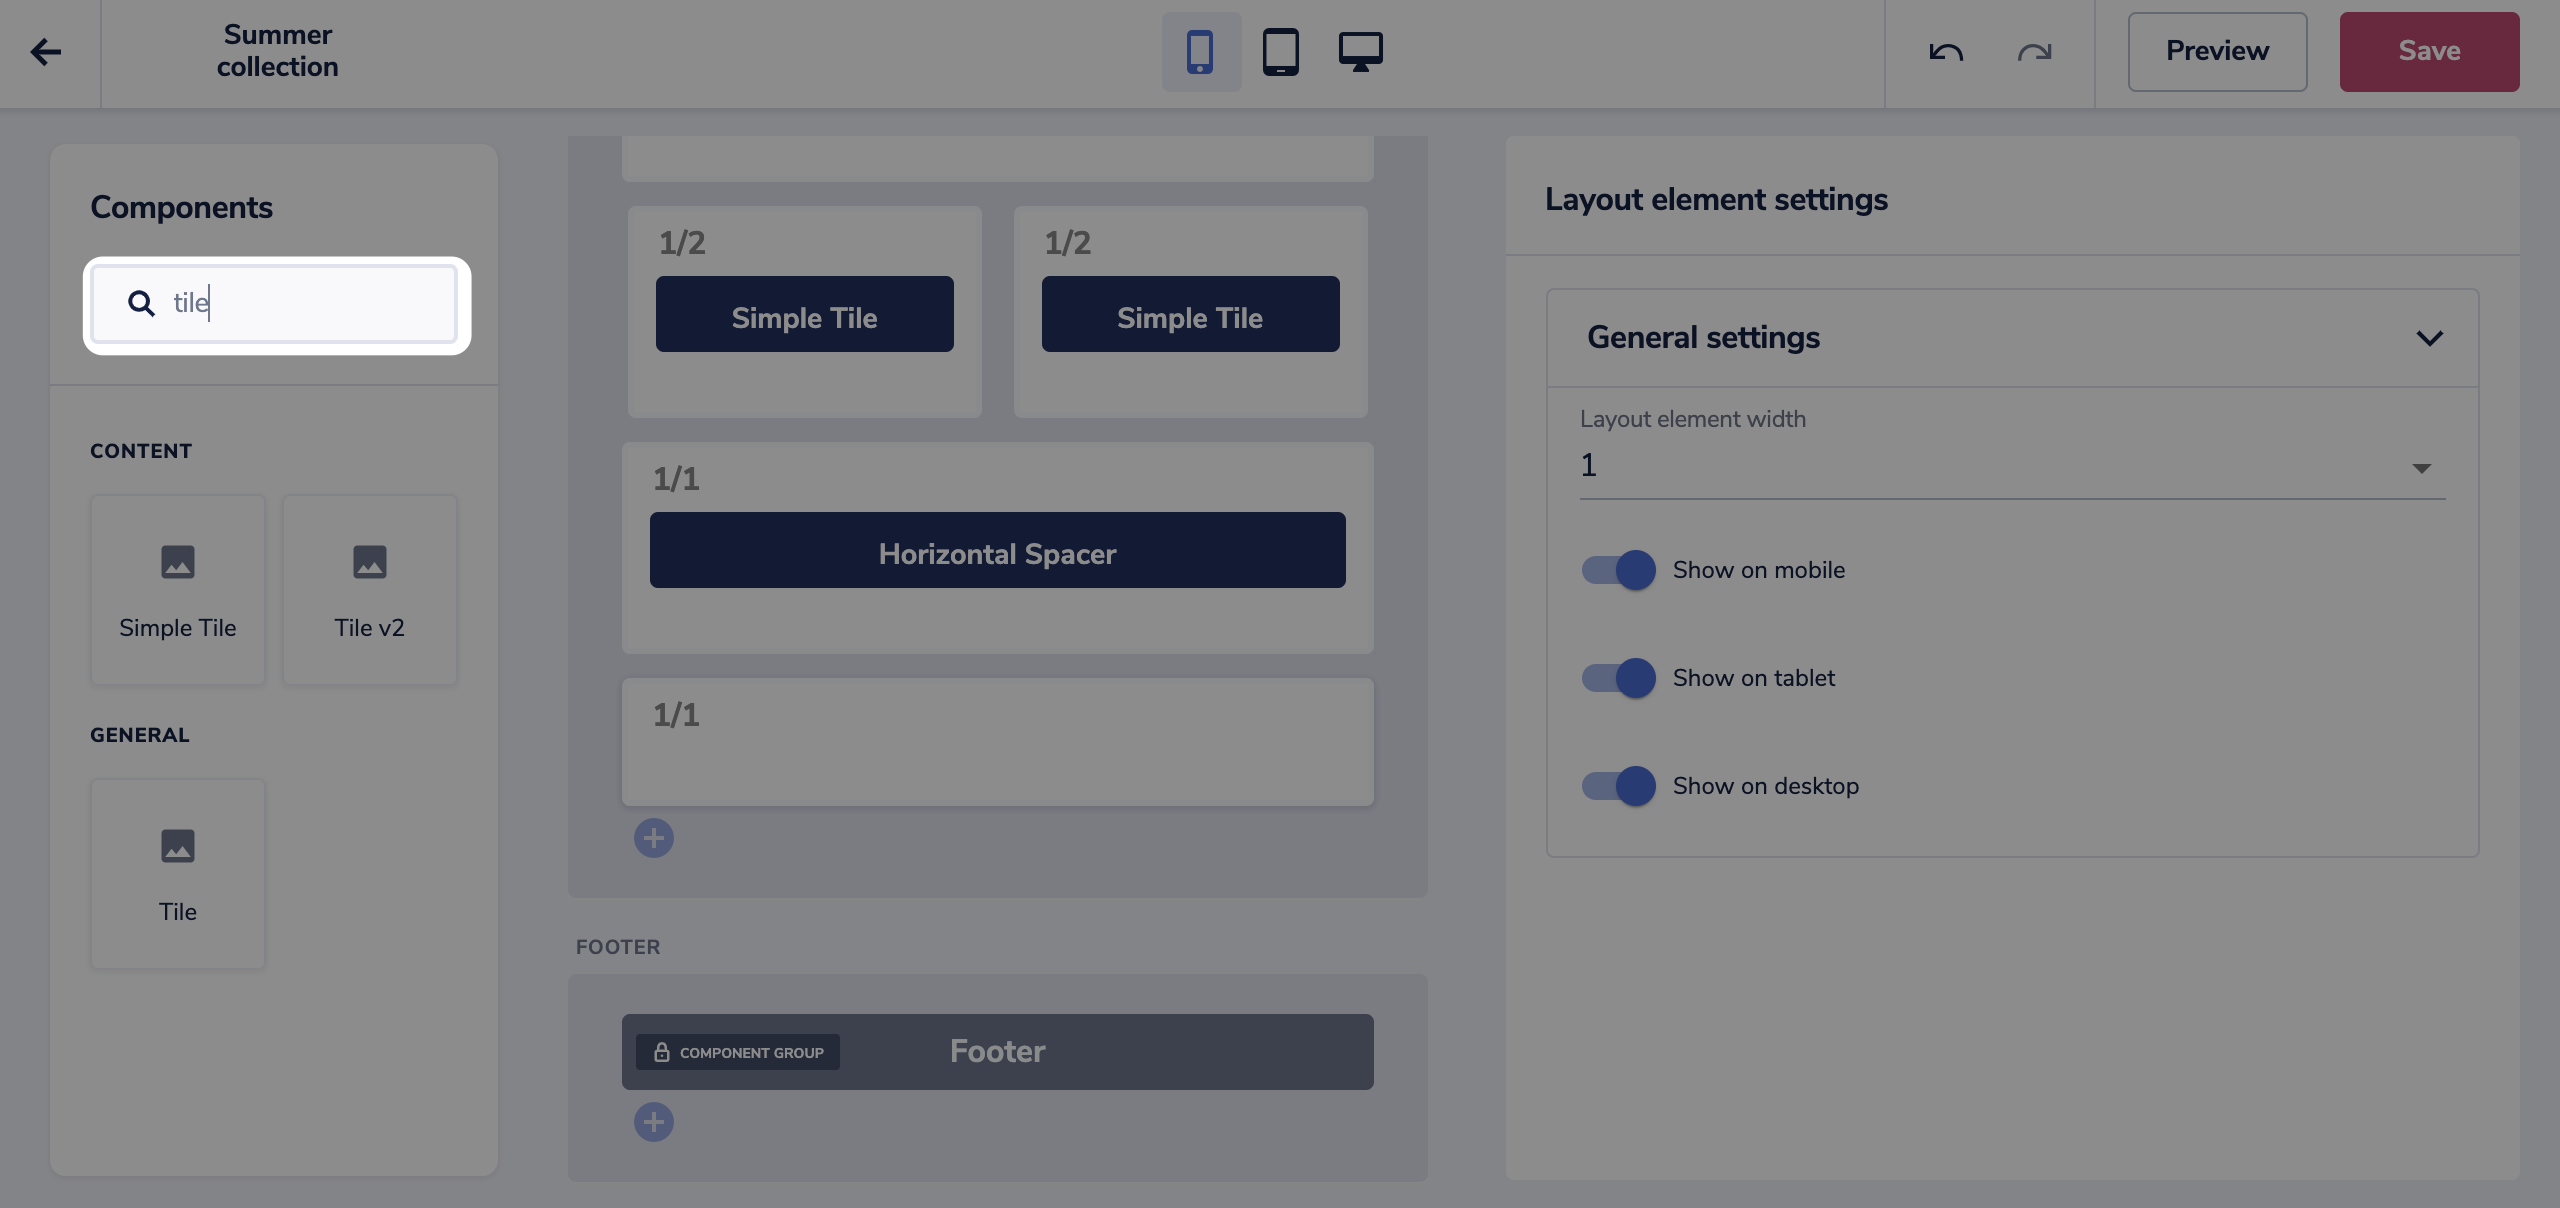Collapse the General settings section
The width and height of the screenshot is (2560, 1208).
tap(2430, 338)
